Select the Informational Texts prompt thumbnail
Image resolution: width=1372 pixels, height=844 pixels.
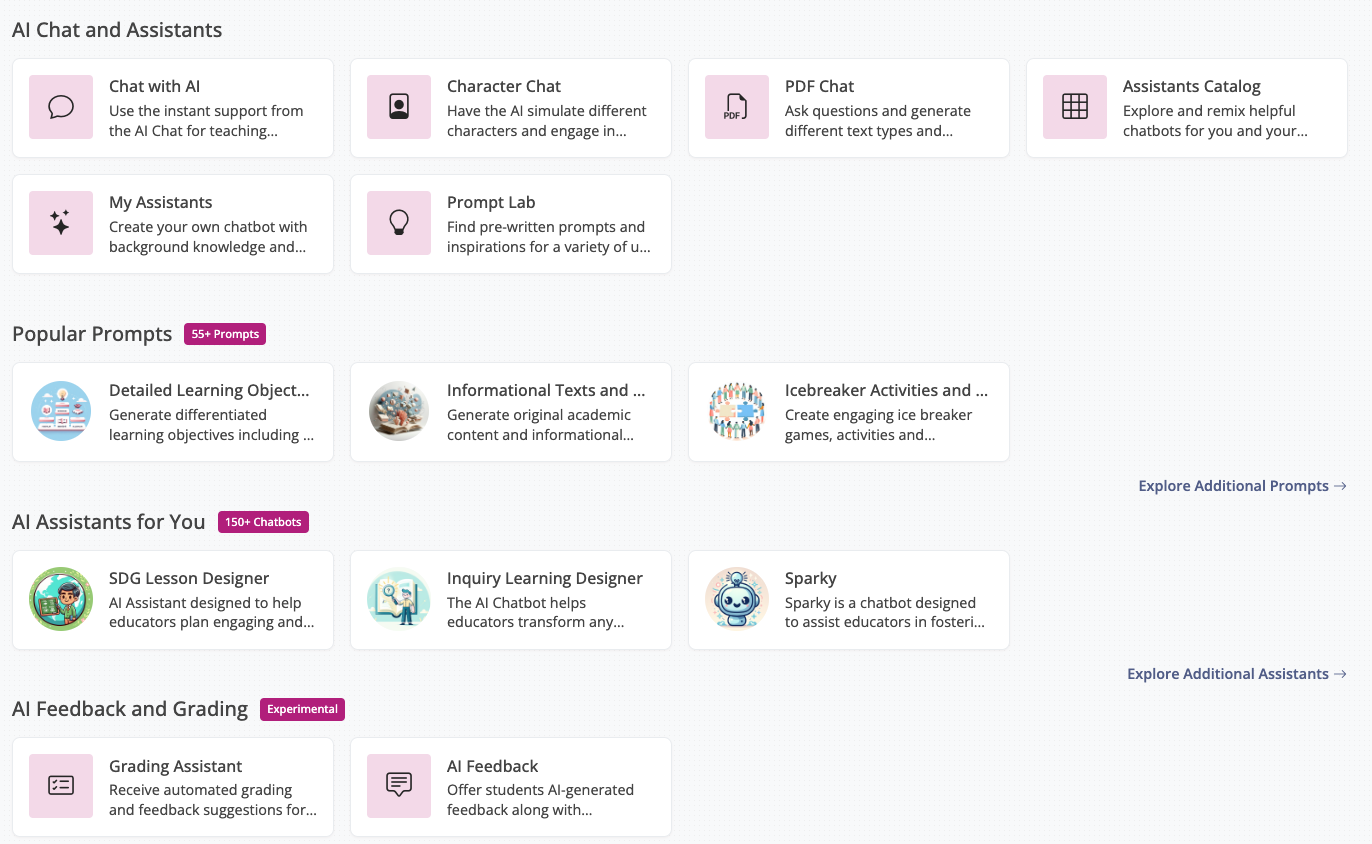[399, 411]
